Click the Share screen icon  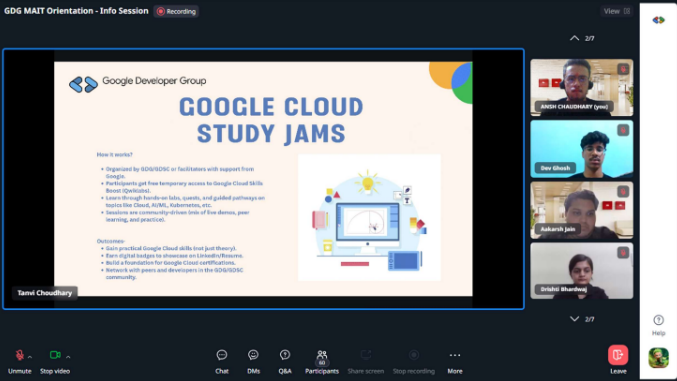(366, 355)
